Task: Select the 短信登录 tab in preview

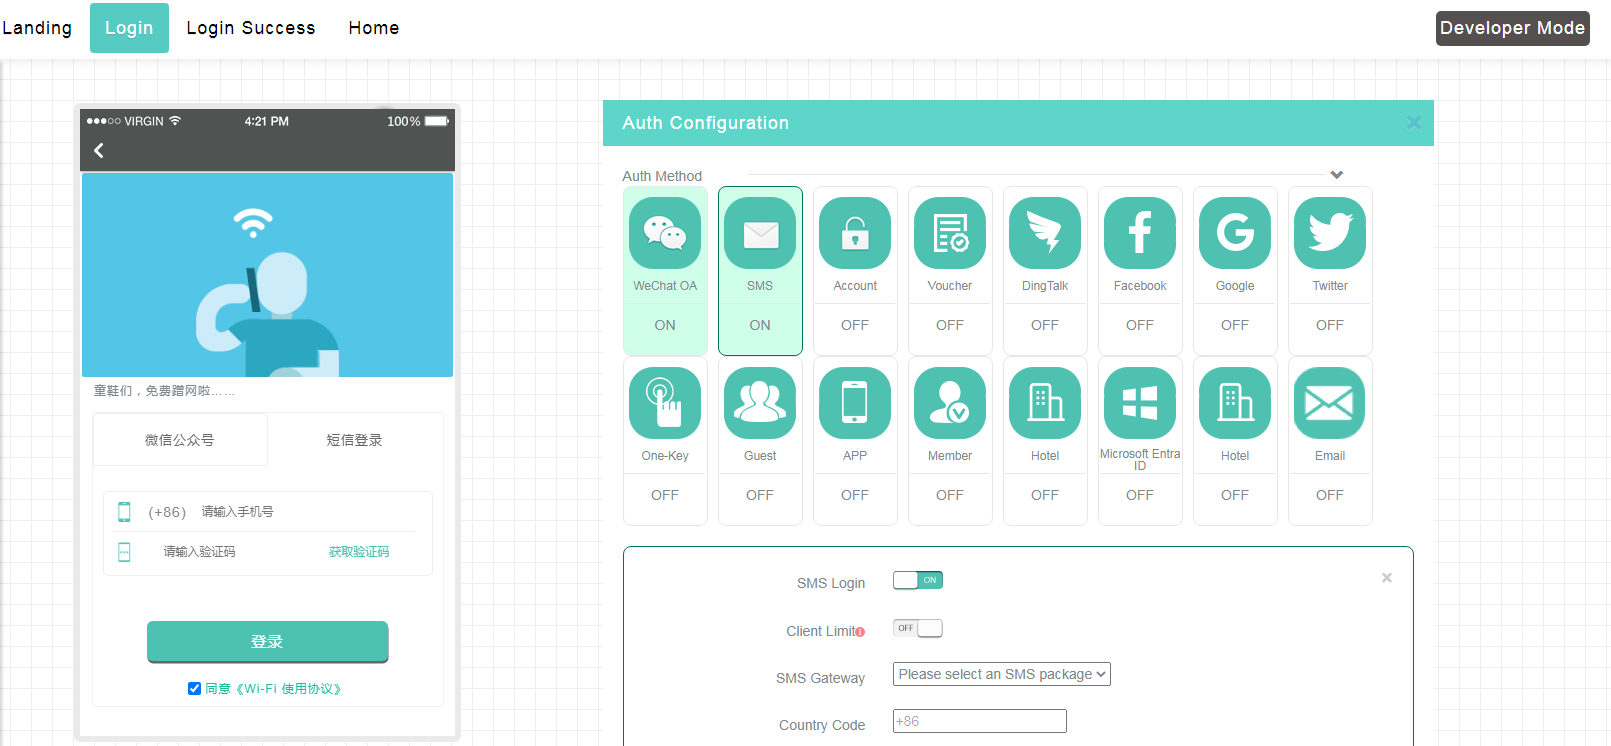Action: 354,440
